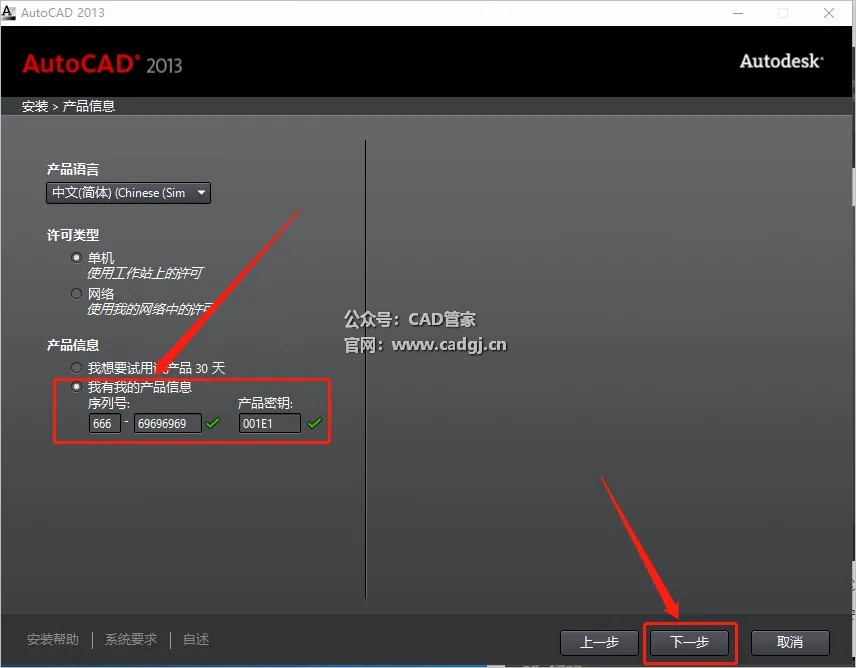Choose the 30-day trial radio option
Image resolution: width=856 pixels, height=668 pixels.
(x=76, y=367)
